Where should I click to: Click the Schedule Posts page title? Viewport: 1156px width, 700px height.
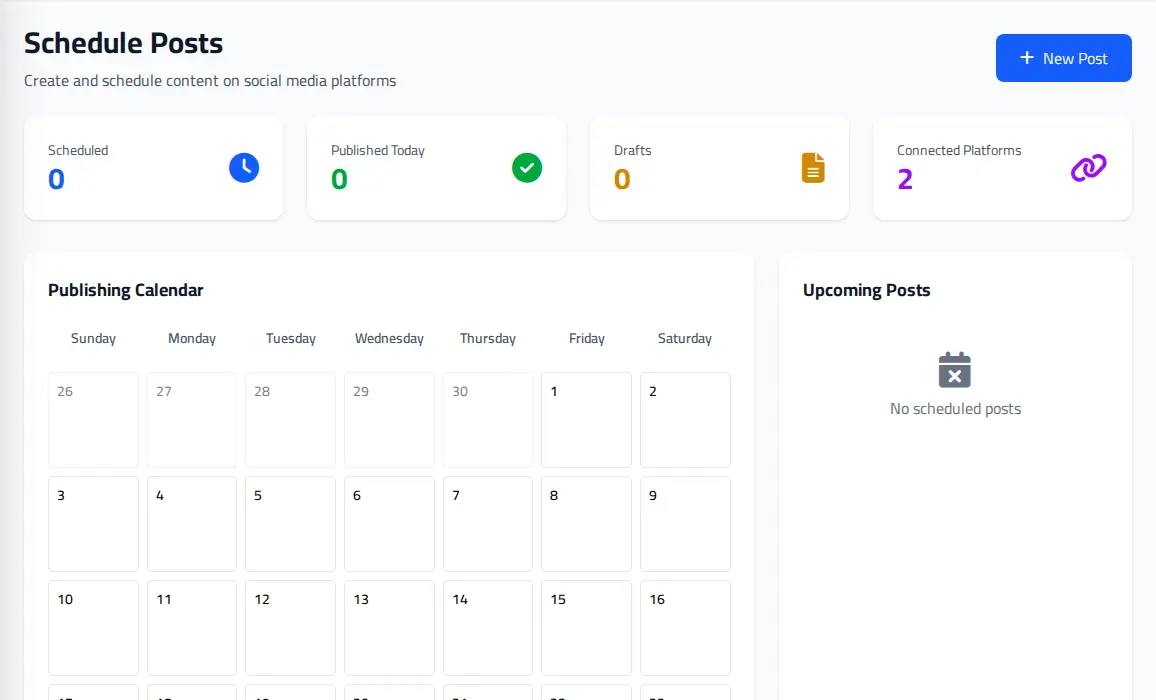pyautogui.click(x=123, y=43)
